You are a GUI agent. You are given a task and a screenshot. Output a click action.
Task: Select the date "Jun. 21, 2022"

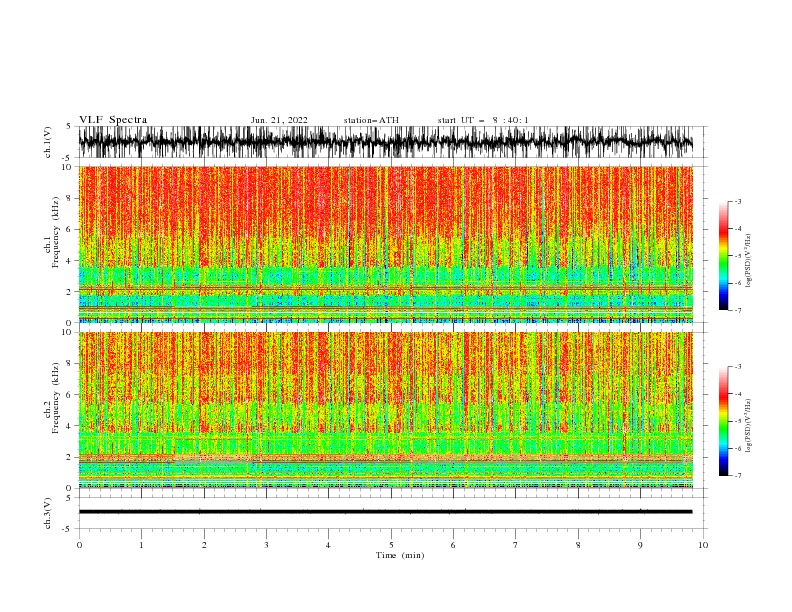(x=279, y=120)
